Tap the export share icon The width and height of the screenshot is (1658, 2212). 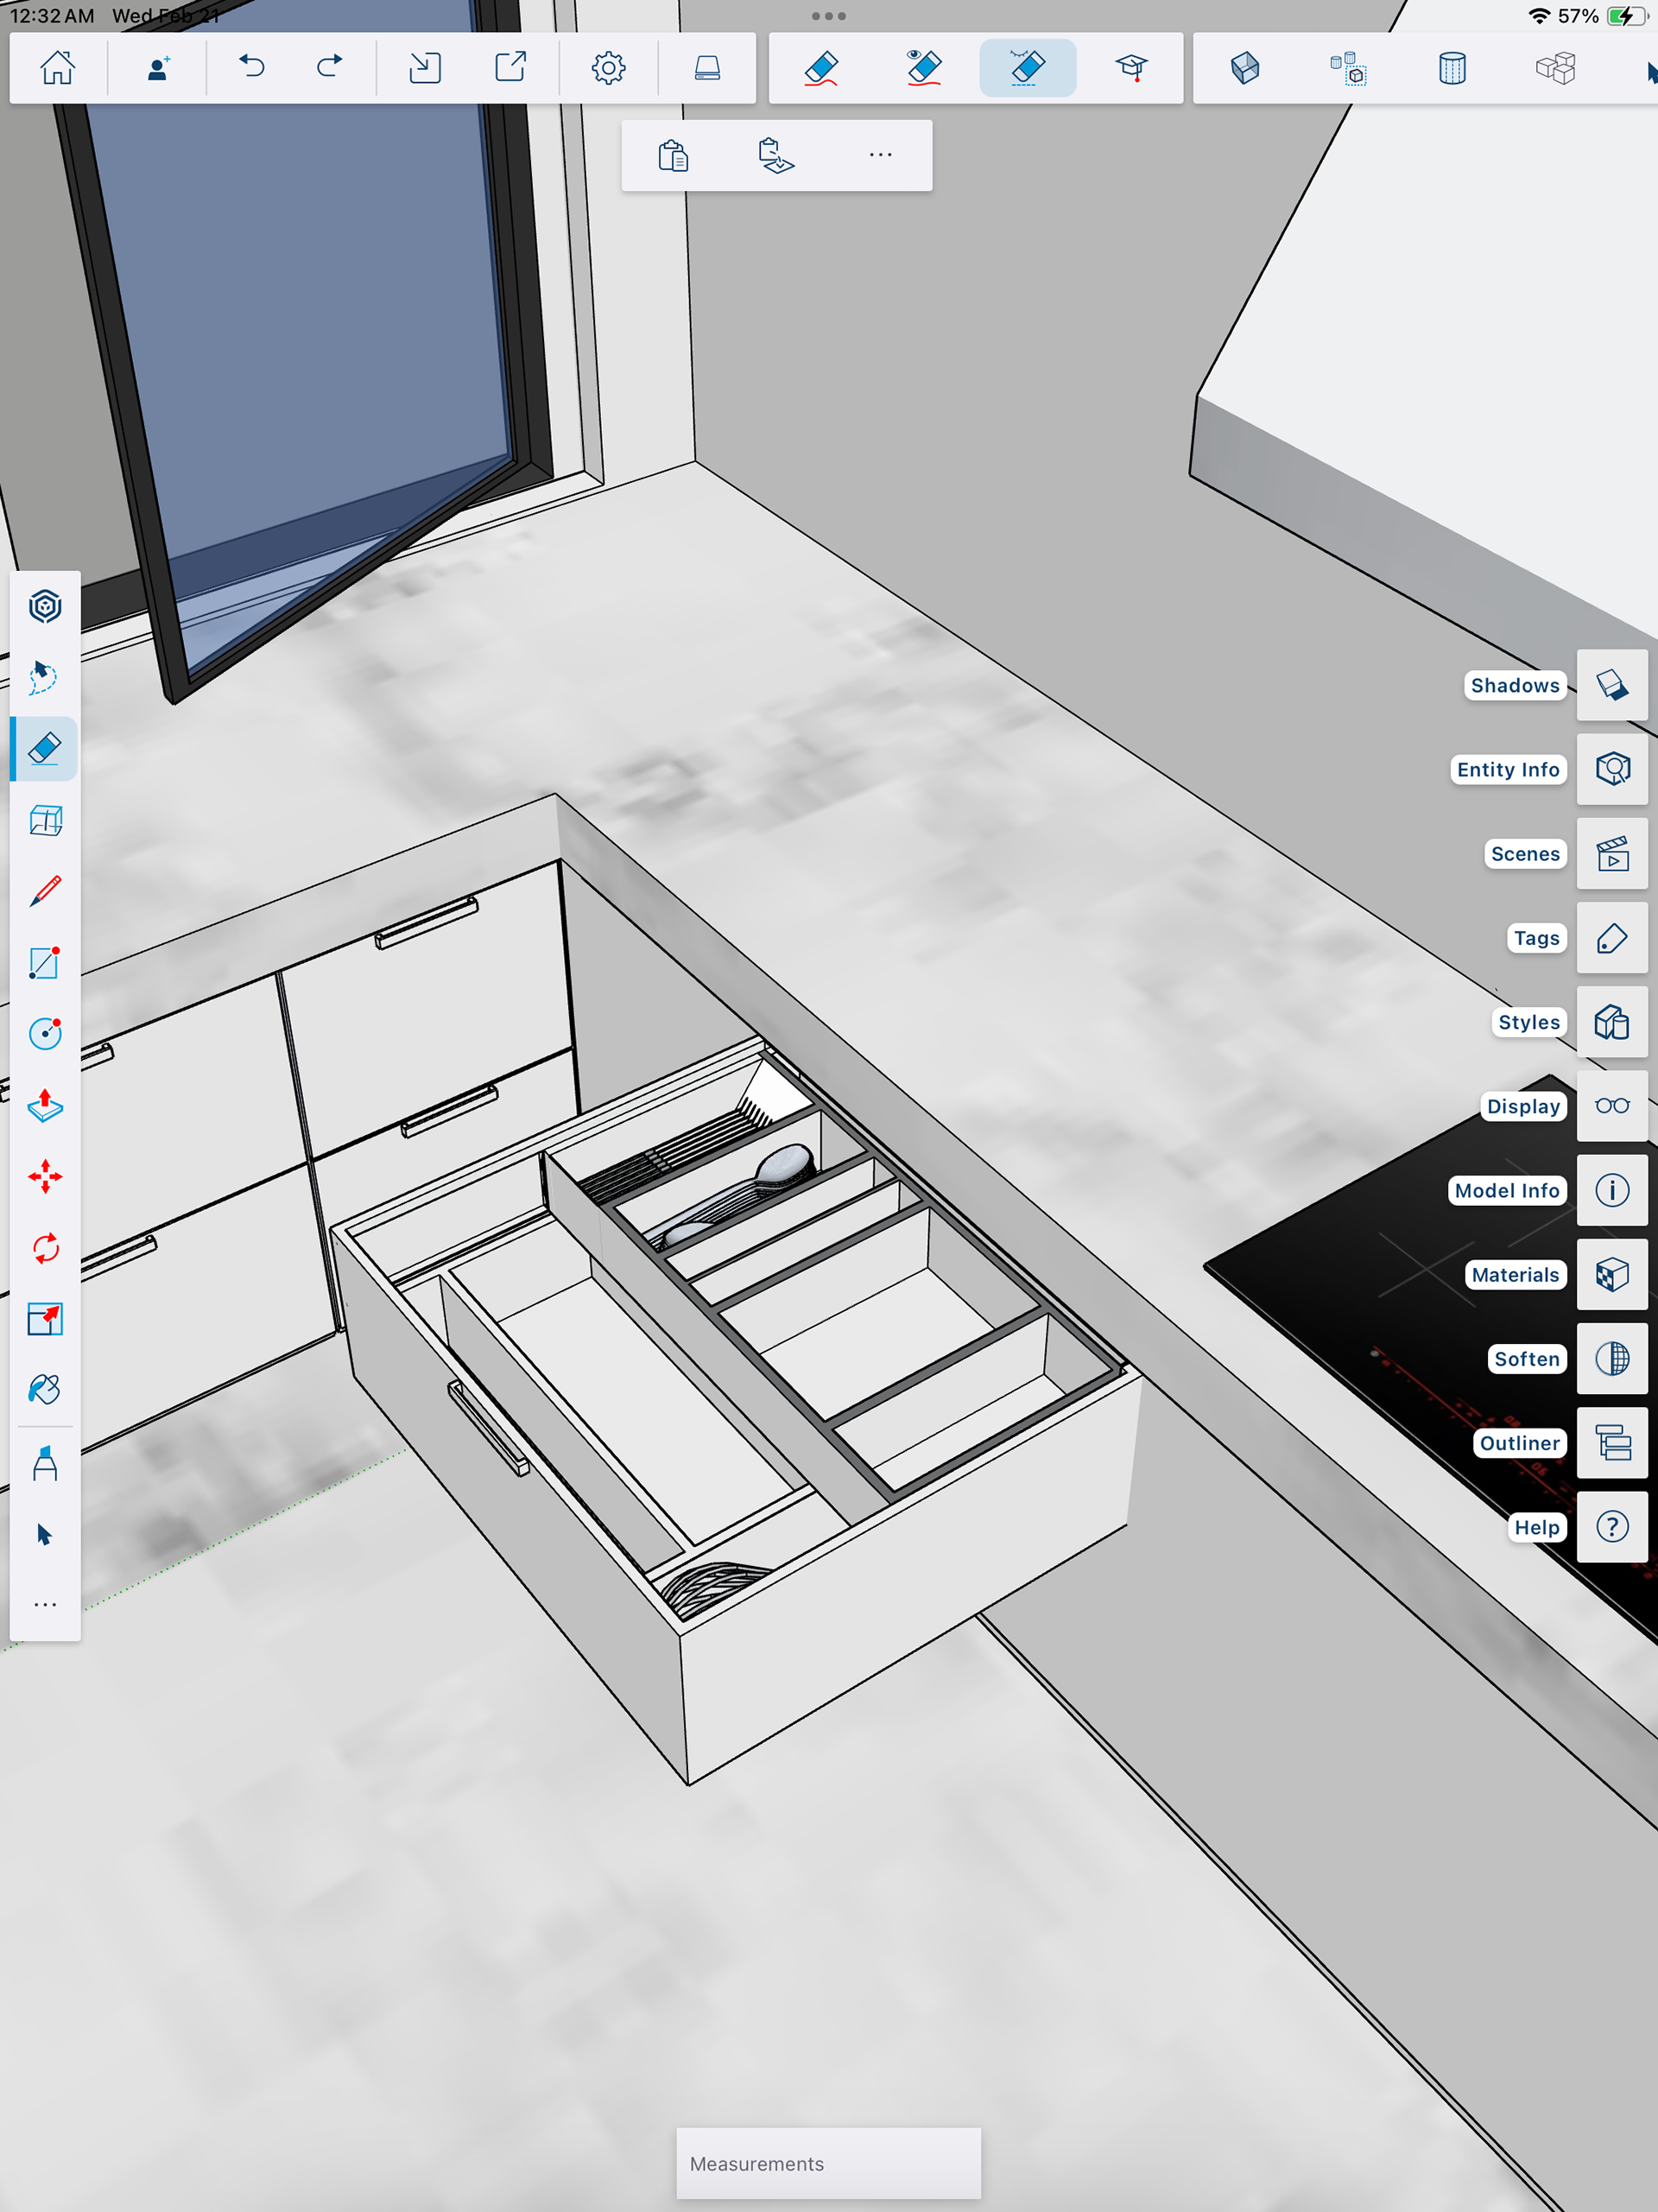(x=510, y=67)
